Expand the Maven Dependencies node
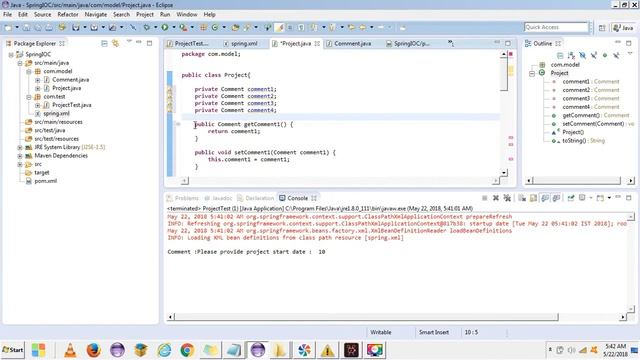Viewport: 640px width, 360px height. tap(20, 156)
